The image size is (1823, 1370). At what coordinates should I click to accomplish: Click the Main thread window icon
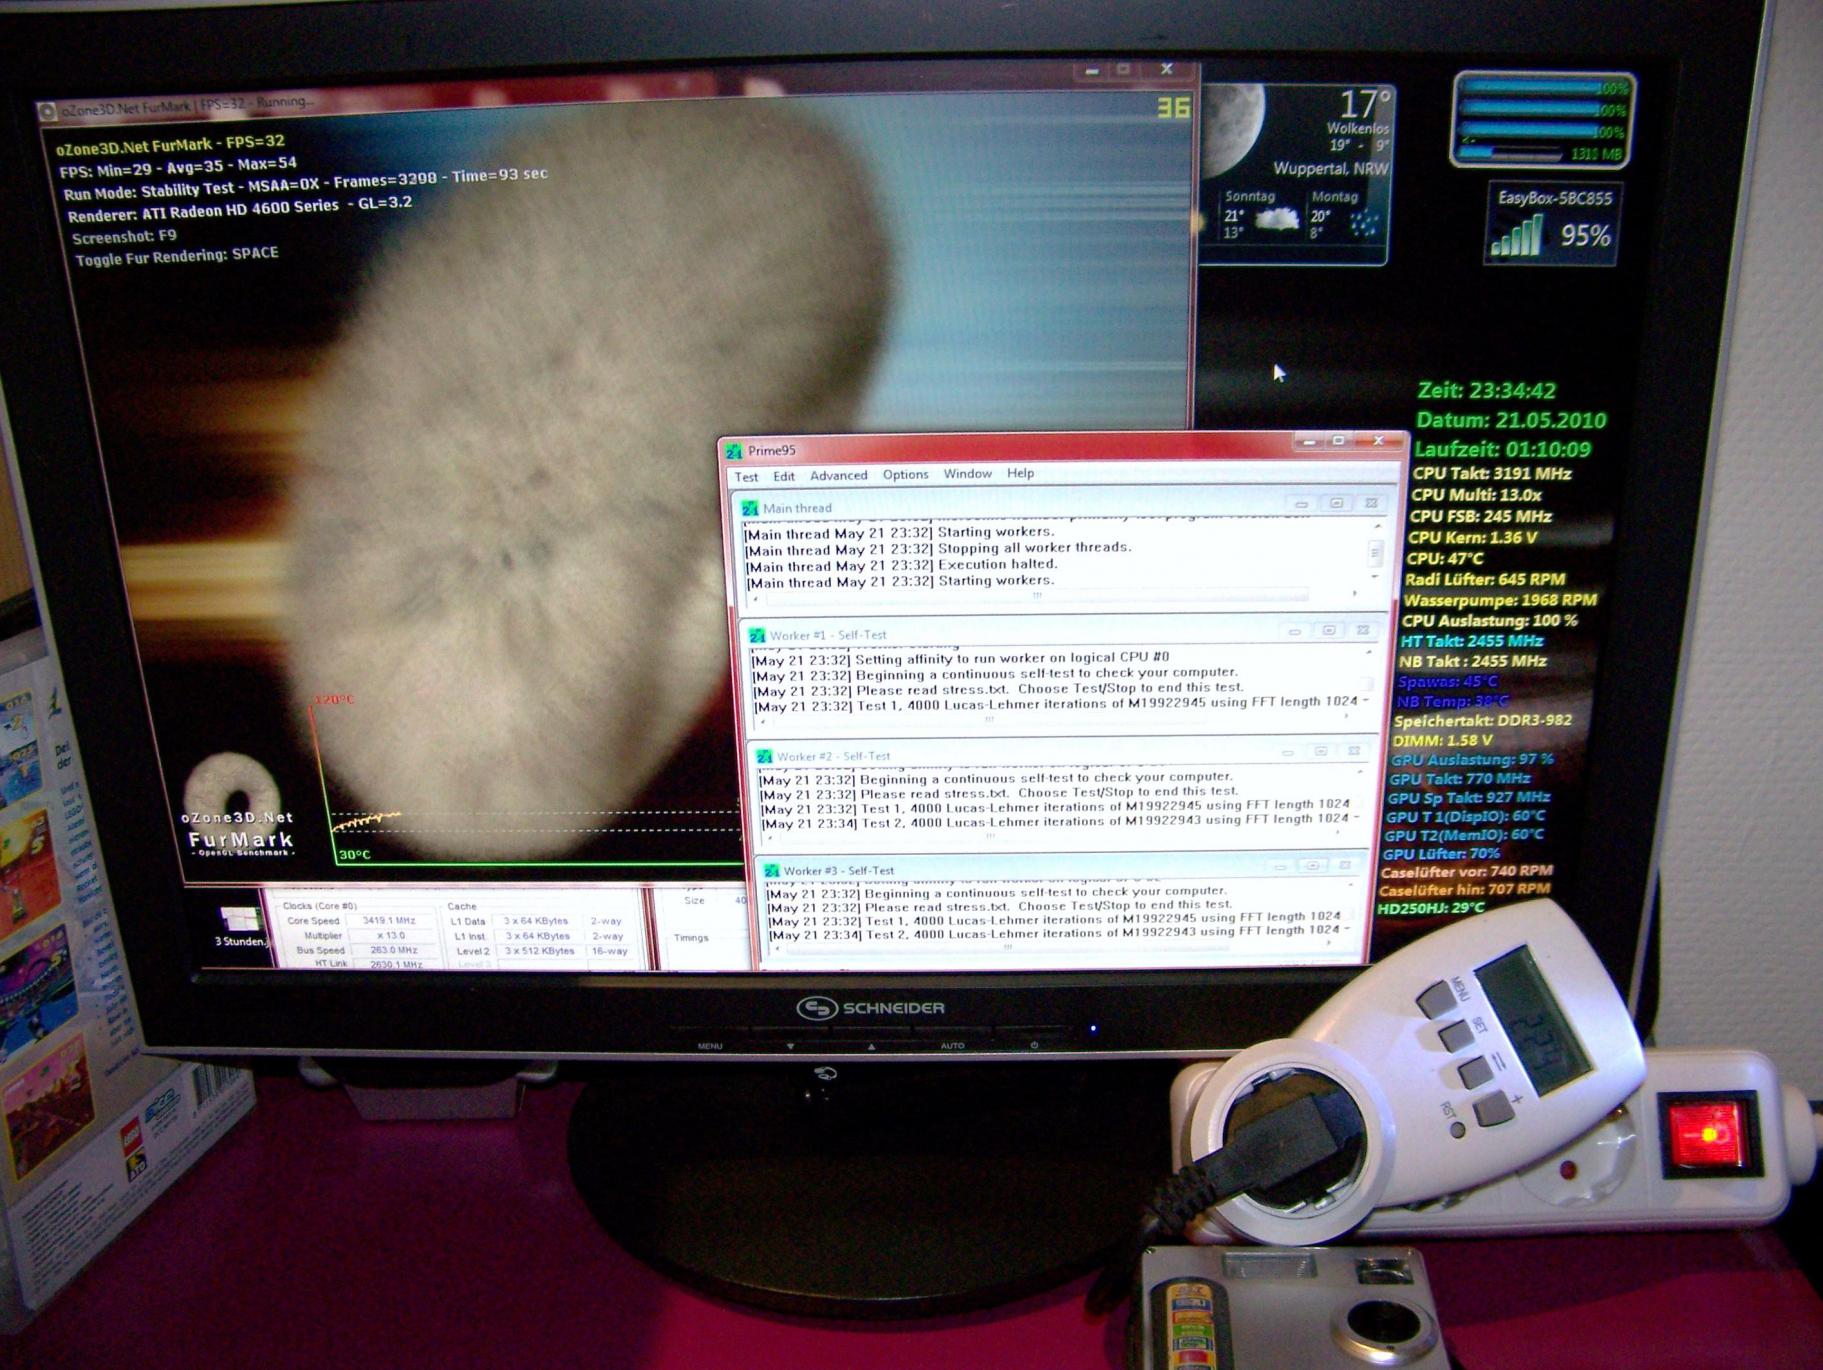[749, 508]
